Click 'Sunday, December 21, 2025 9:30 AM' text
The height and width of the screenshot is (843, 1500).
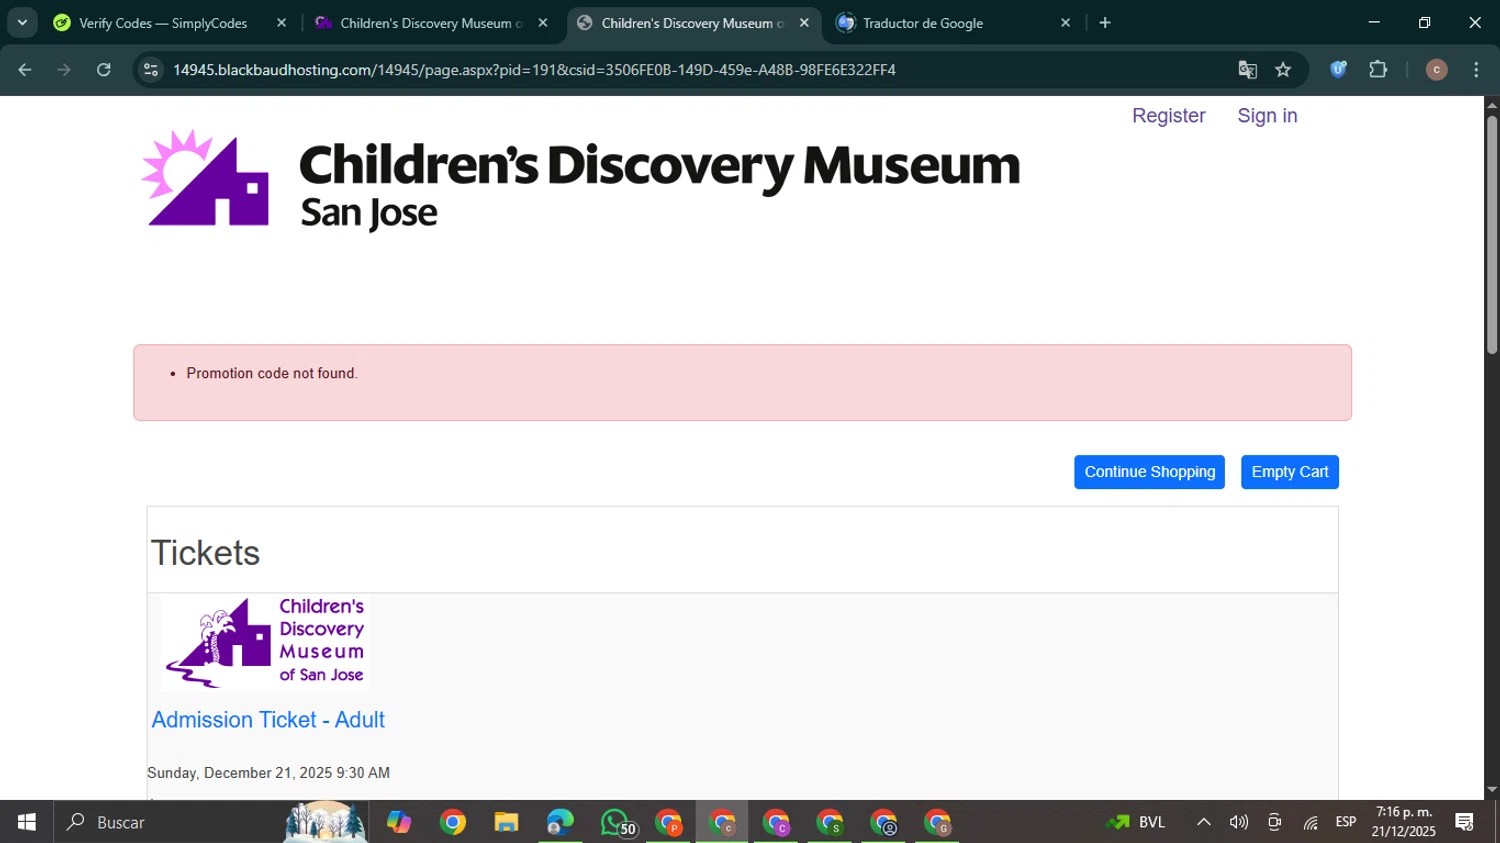[x=268, y=773]
